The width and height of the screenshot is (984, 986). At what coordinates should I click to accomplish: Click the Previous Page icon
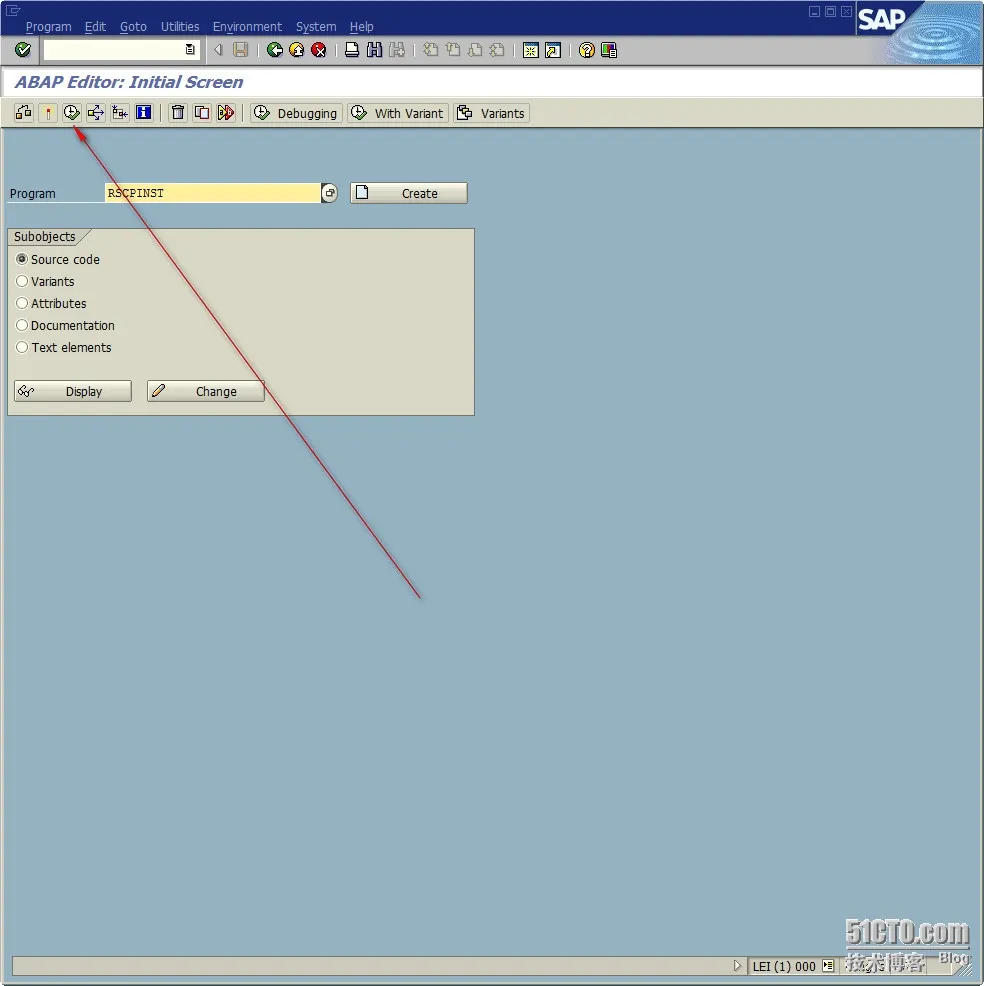(x=453, y=50)
